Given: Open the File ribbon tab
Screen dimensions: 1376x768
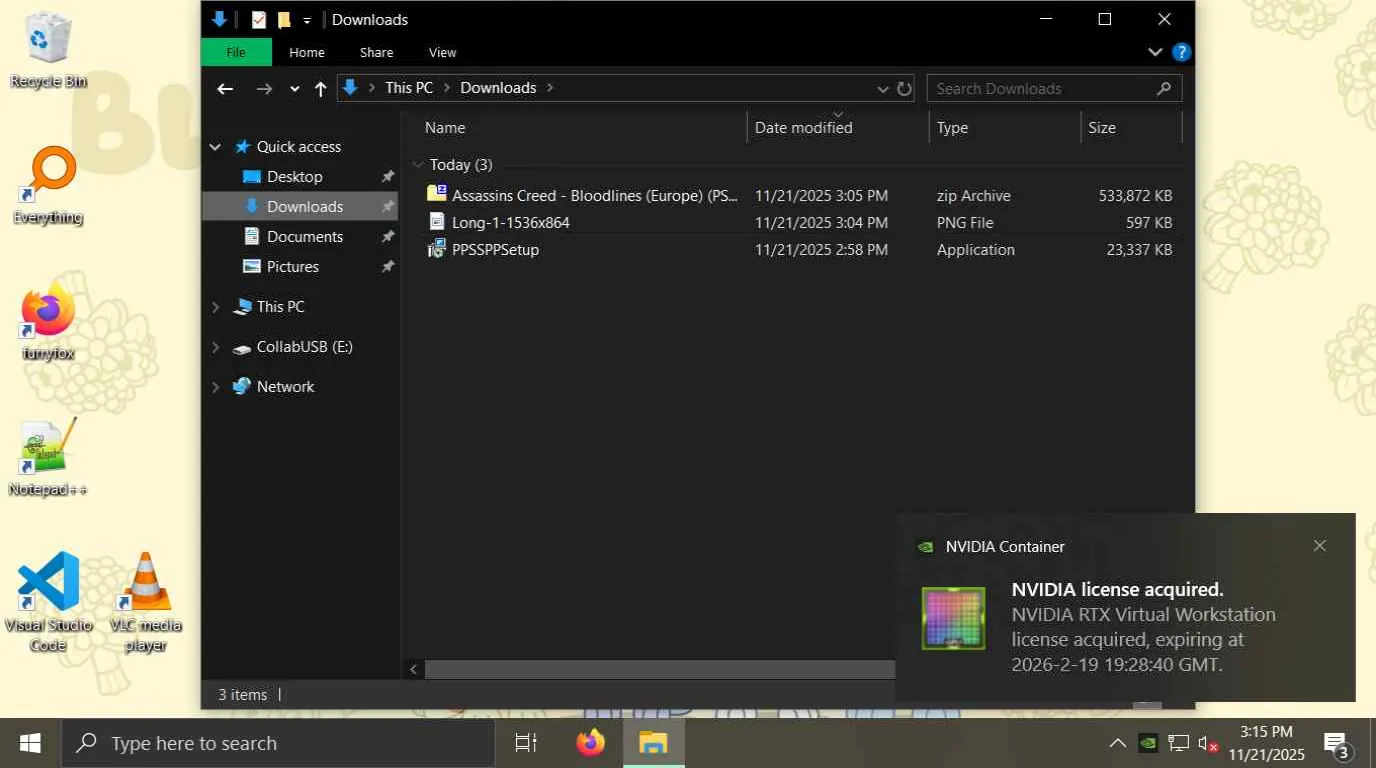Looking at the screenshot, I should pos(236,52).
